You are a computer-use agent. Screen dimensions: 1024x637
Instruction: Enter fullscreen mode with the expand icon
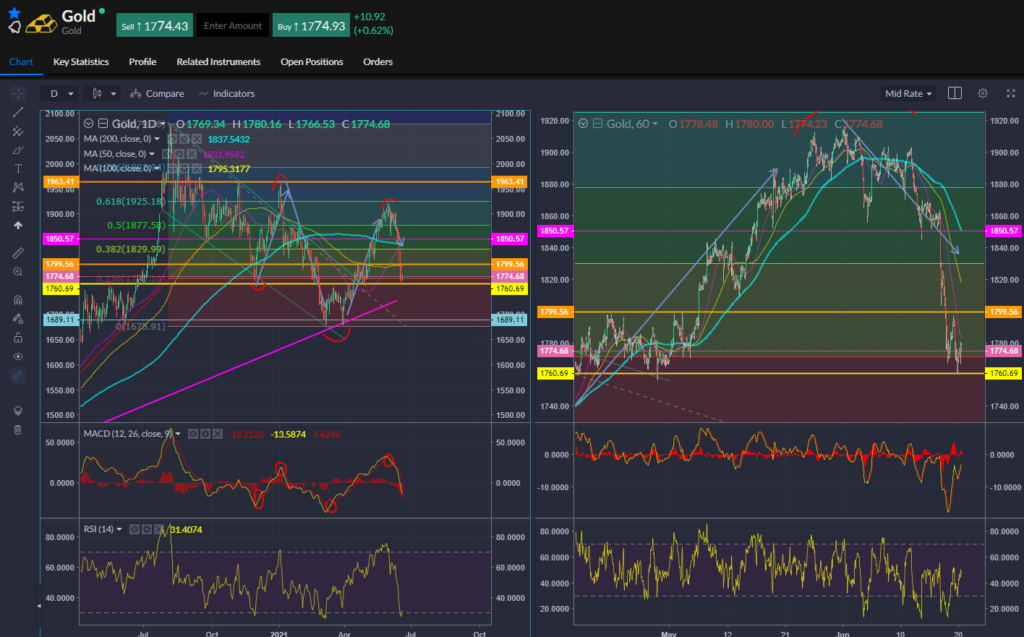[x=1009, y=92]
